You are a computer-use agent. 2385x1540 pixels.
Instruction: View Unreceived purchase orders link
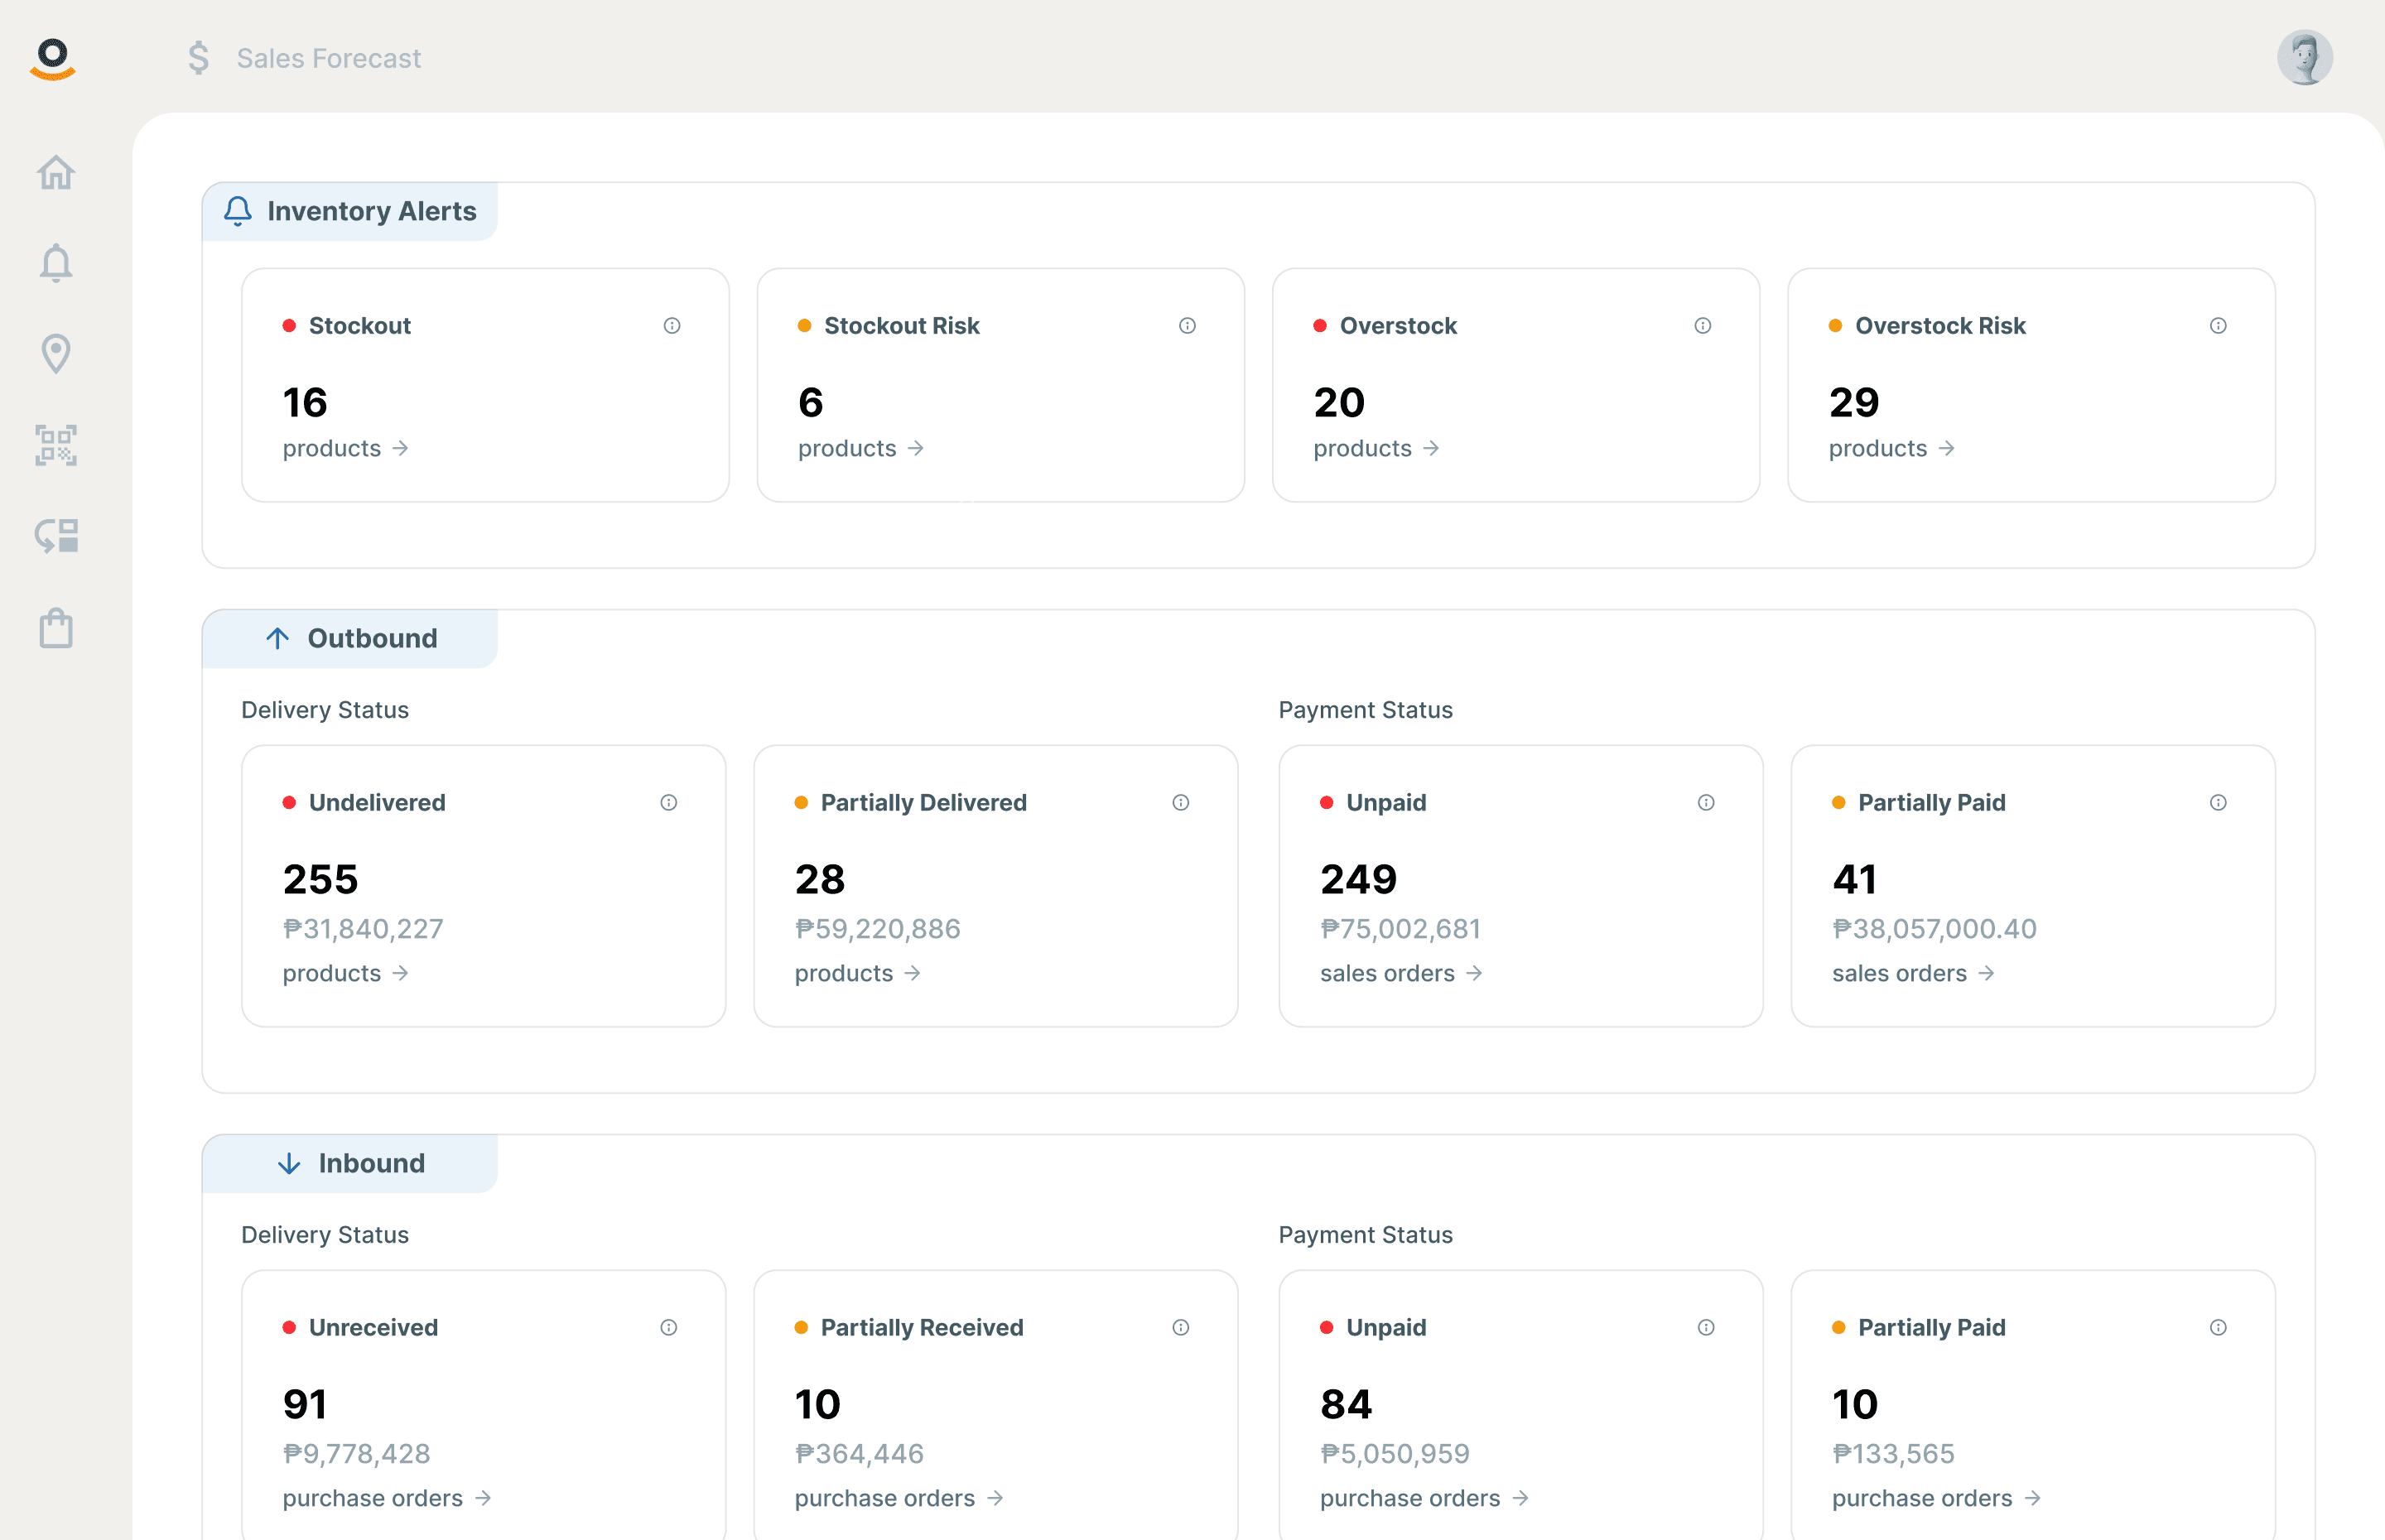click(386, 1499)
